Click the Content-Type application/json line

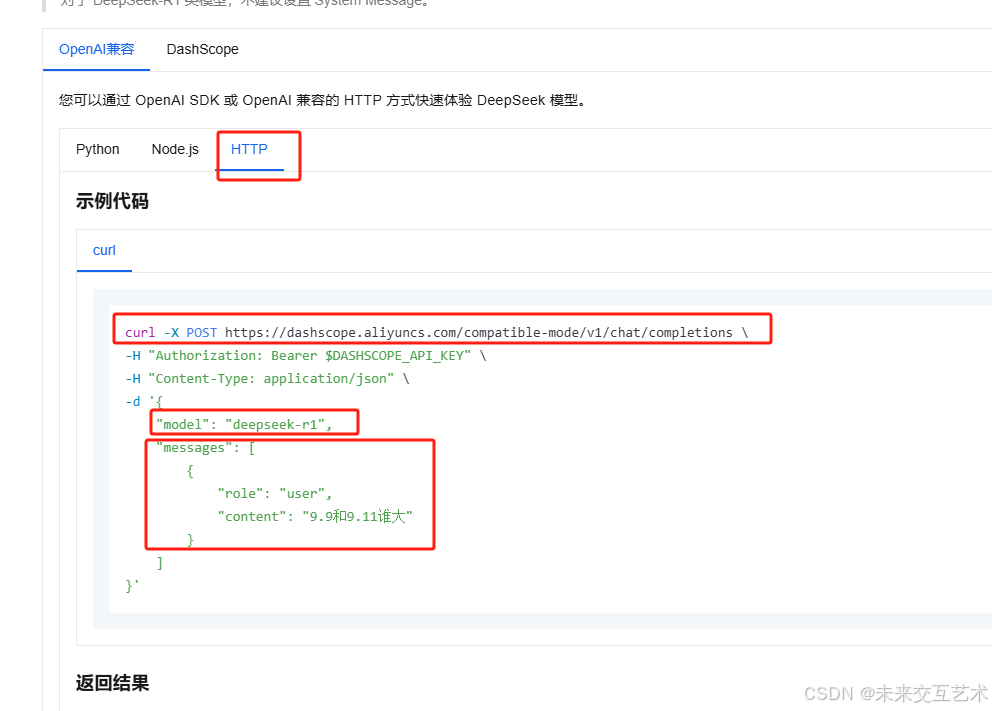(268, 378)
